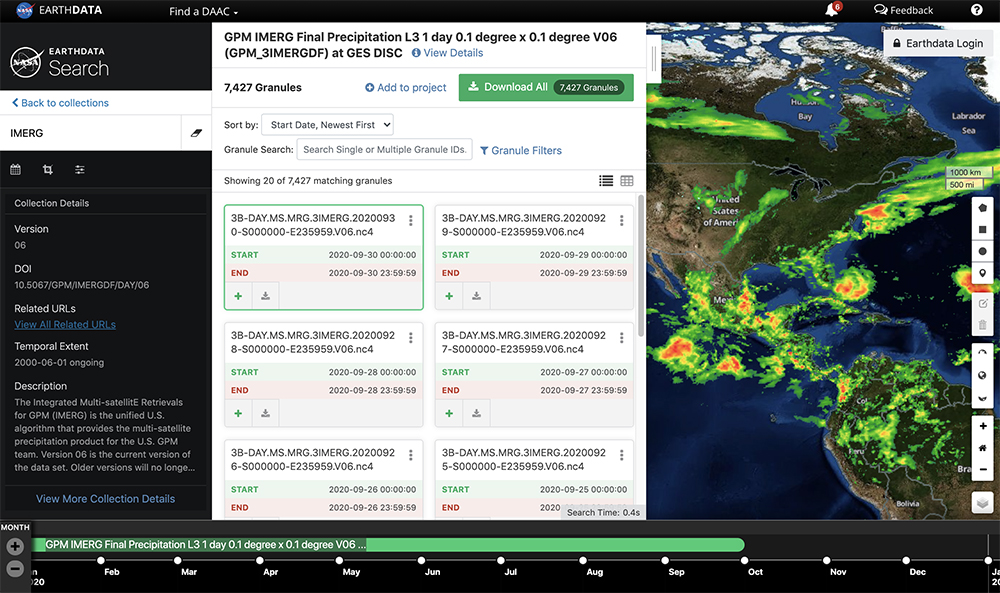Click the DOI value 10.5067/GPM/IMERGDF/DAY/06

[x=82, y=285]
